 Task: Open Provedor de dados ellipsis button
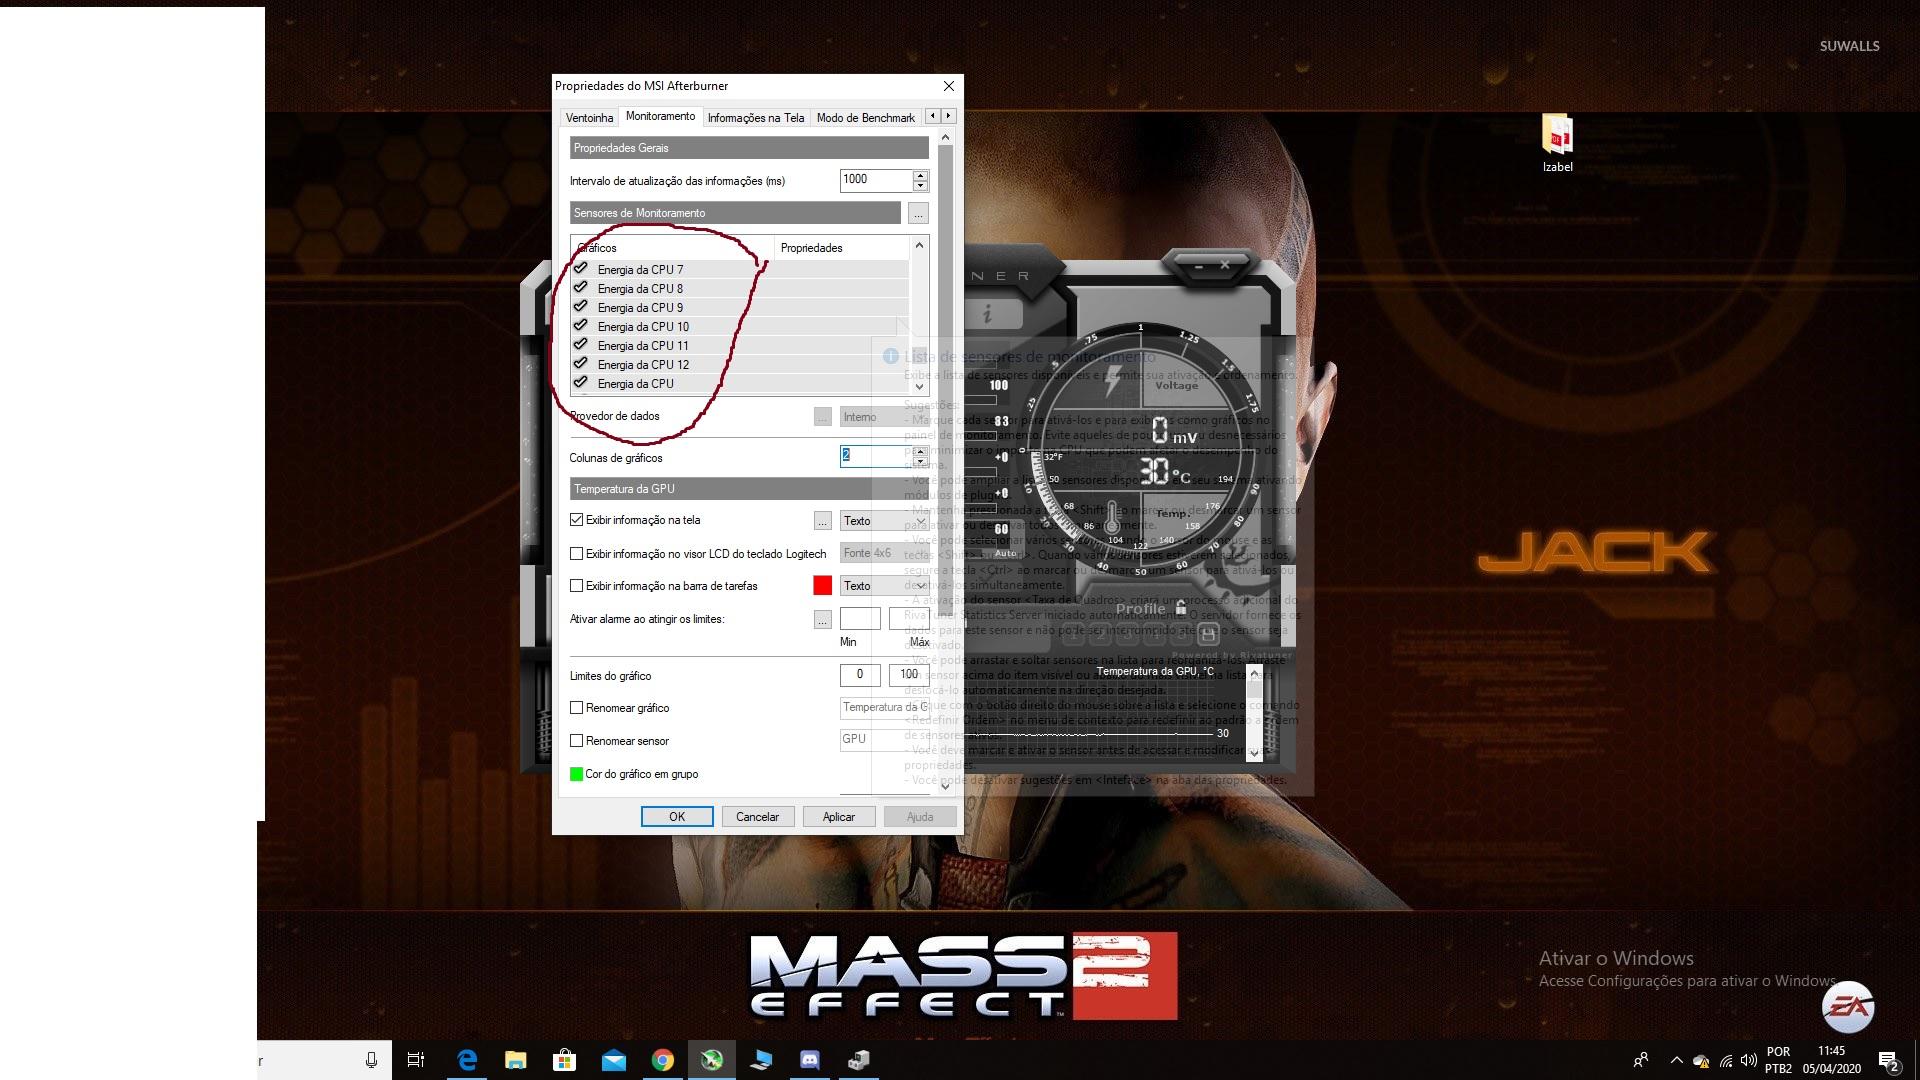(822, 417)
